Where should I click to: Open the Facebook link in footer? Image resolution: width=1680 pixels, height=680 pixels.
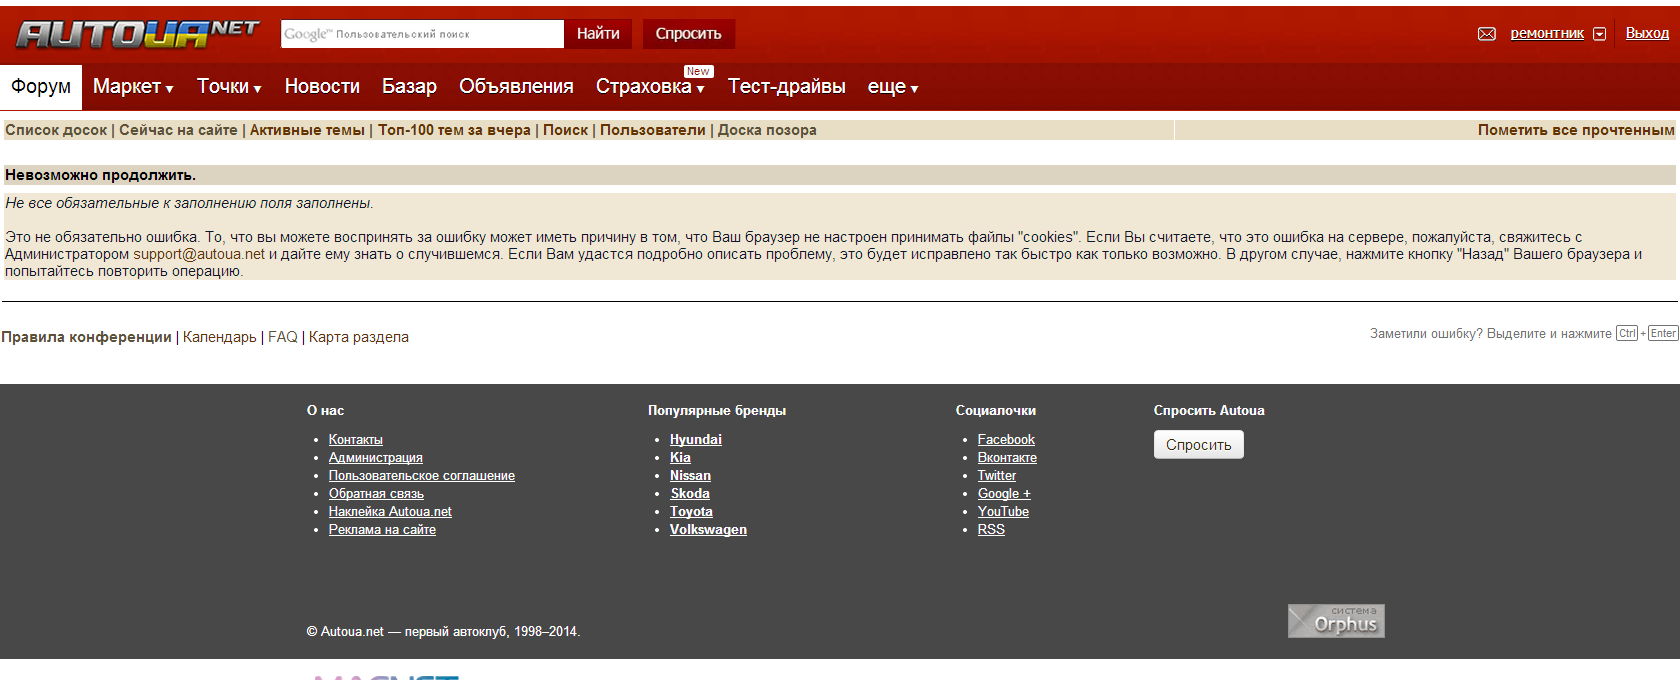pos(1005,440)
